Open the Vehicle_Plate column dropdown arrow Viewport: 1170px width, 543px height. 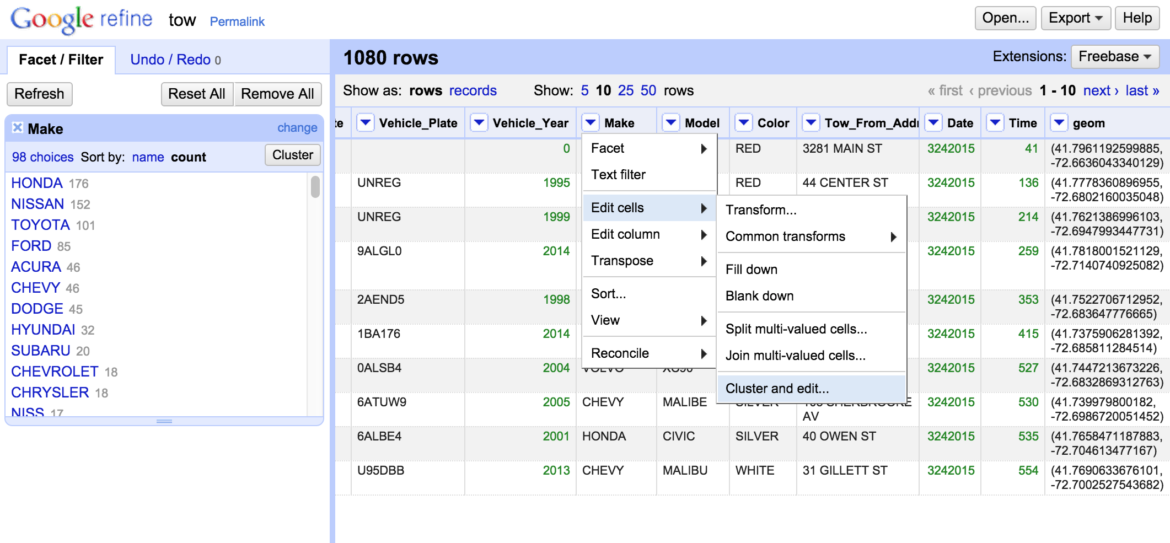(x=366, y=123)
